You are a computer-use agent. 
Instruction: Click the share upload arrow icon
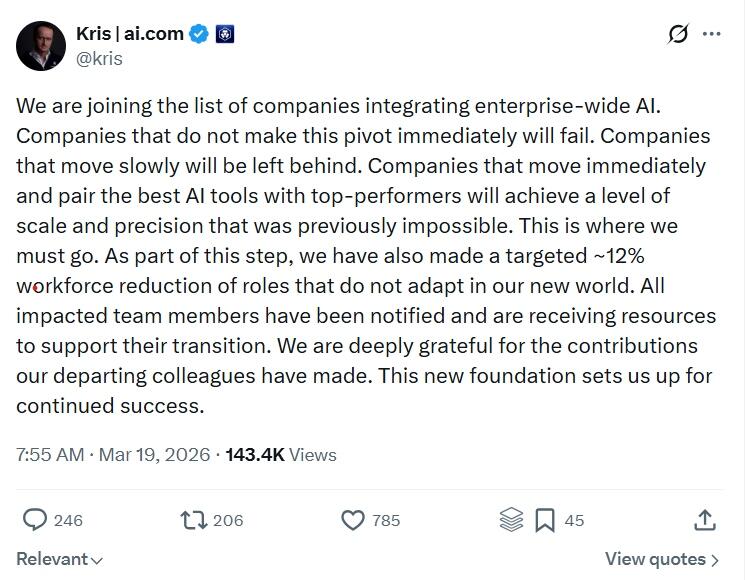704,520
